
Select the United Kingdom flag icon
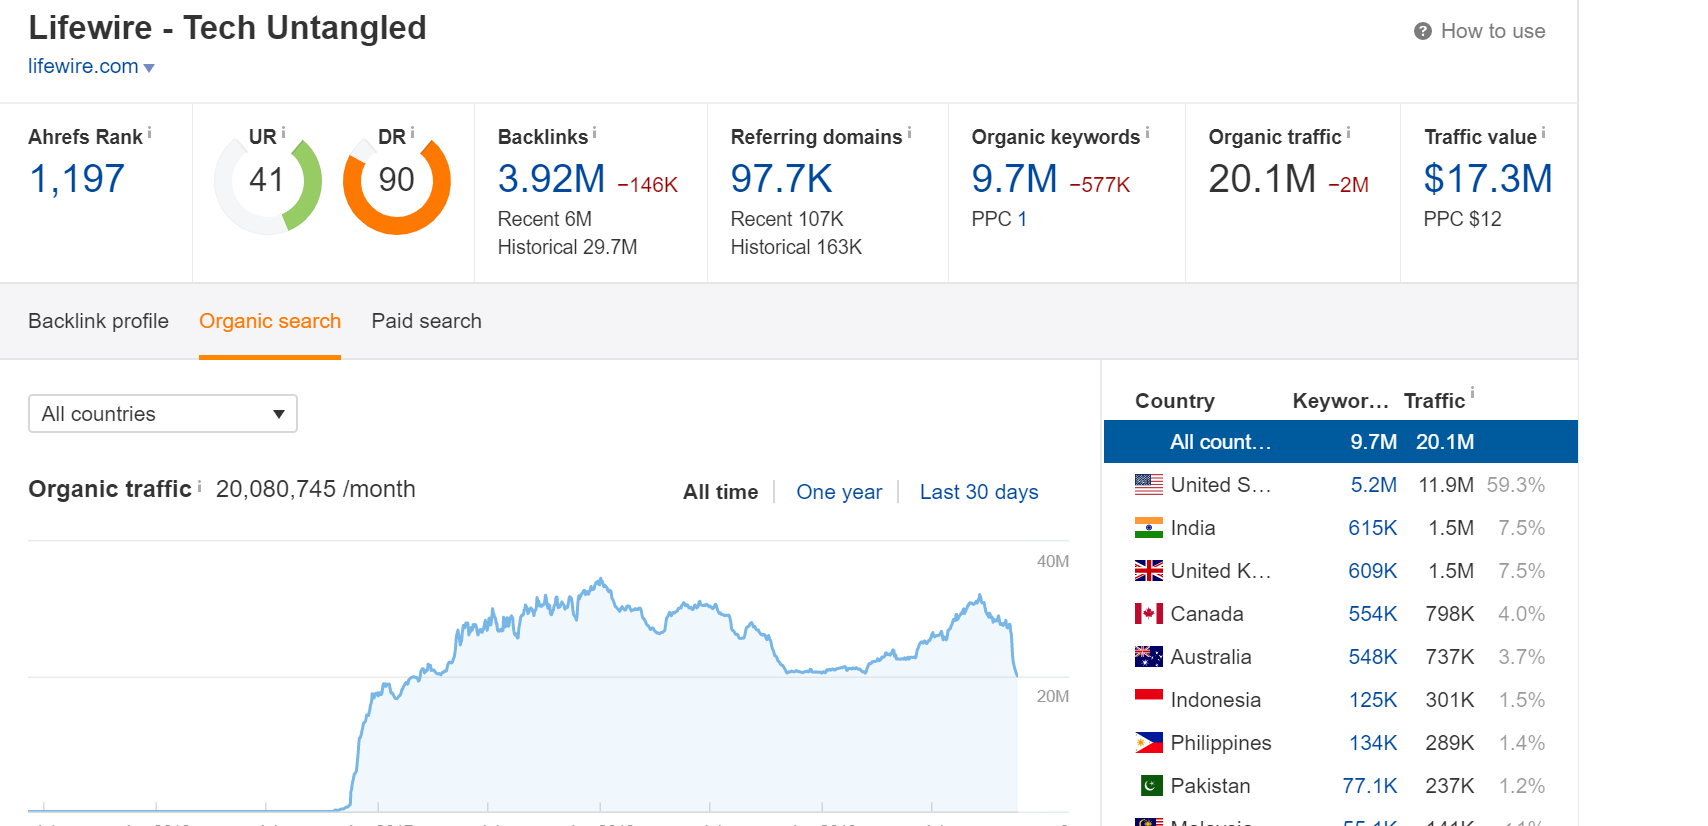pyautogui.click(x=1149, y=571)
